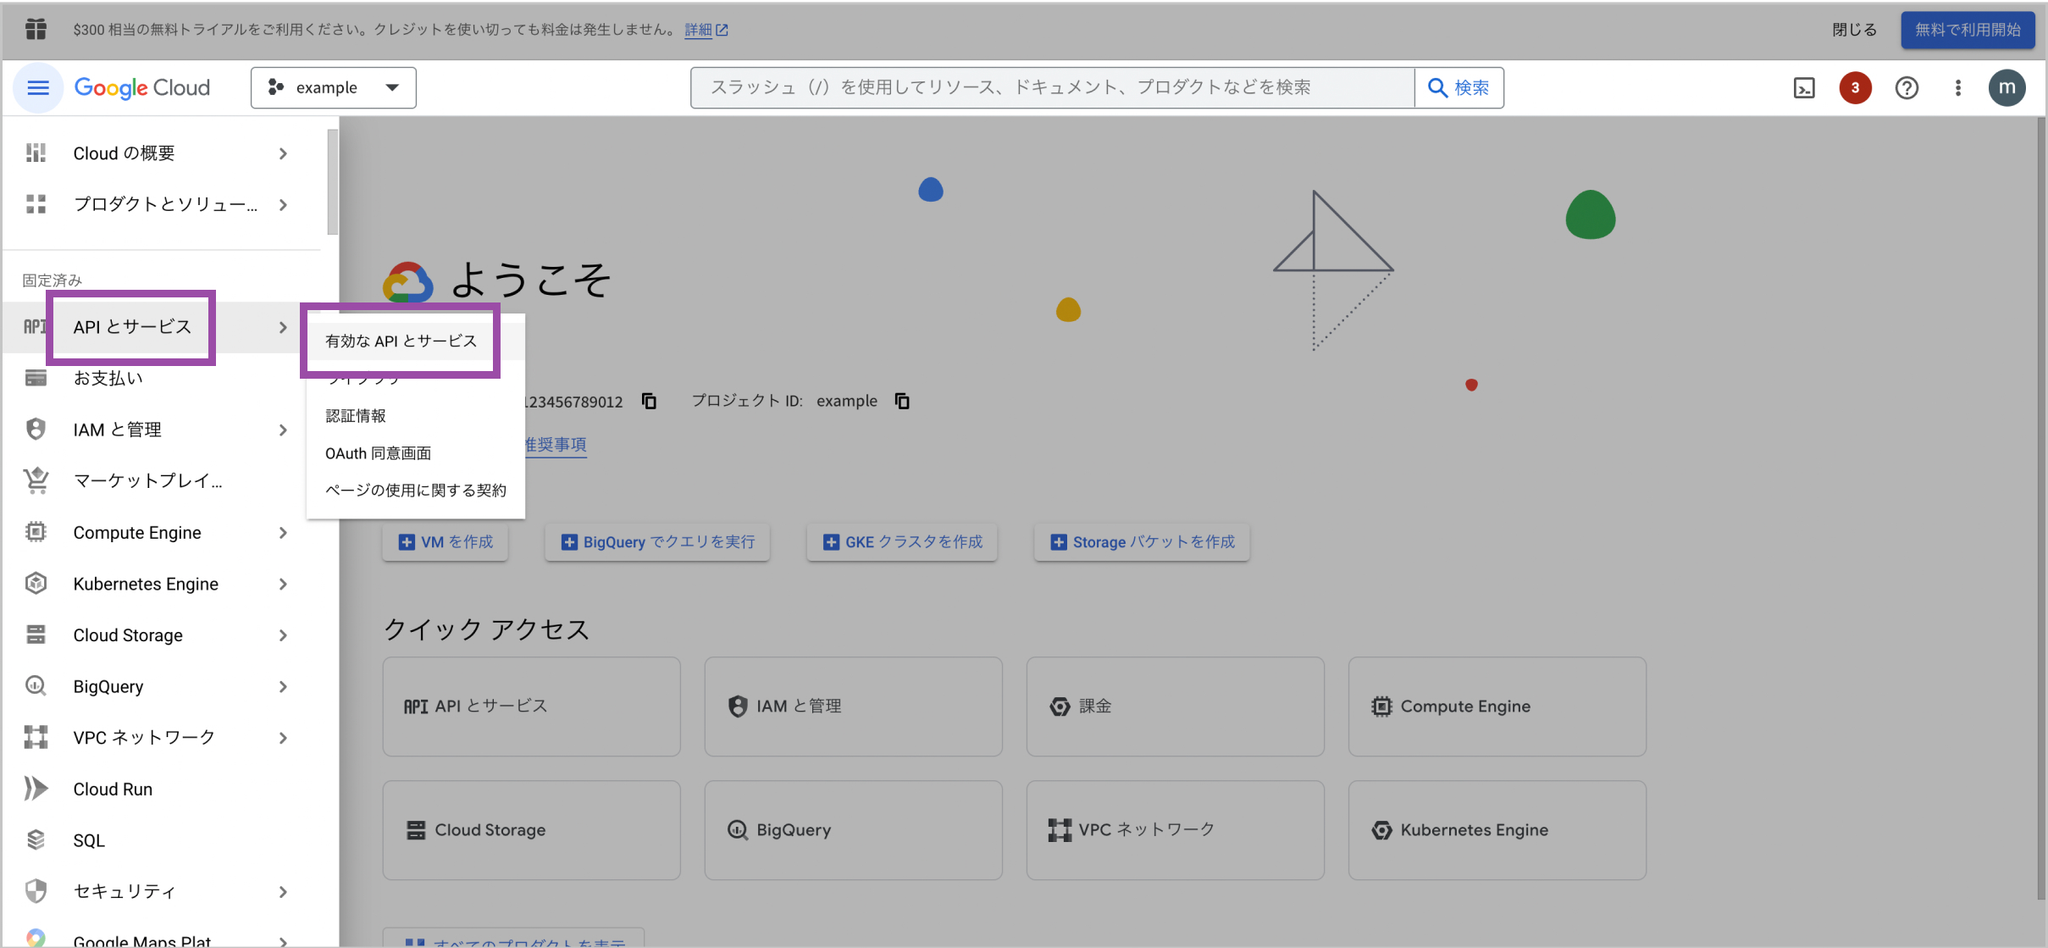Viewport: 2048px width, 948px height.
Task: Open the three-dot settings menu
Action: [x=1958, y=88]
